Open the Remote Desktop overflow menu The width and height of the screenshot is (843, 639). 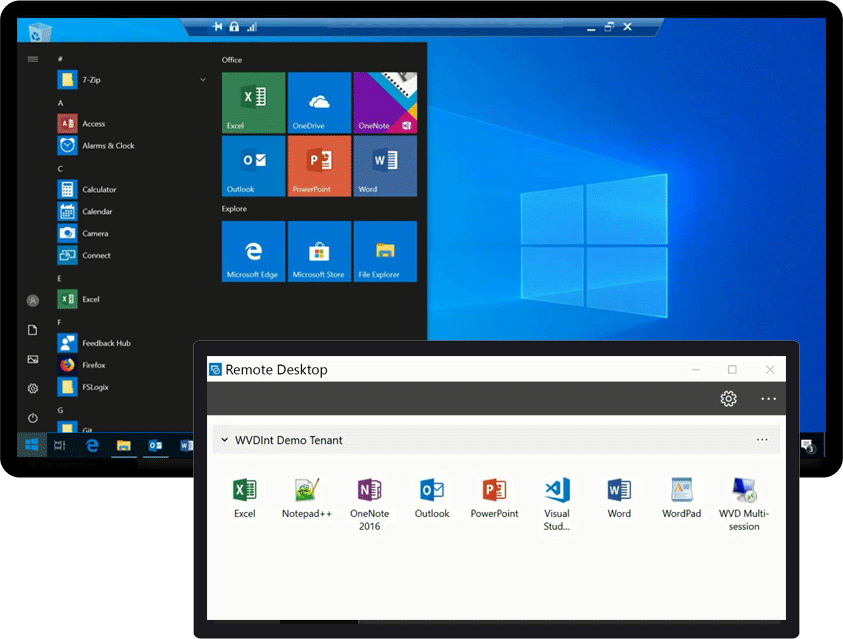click(769, 399)
